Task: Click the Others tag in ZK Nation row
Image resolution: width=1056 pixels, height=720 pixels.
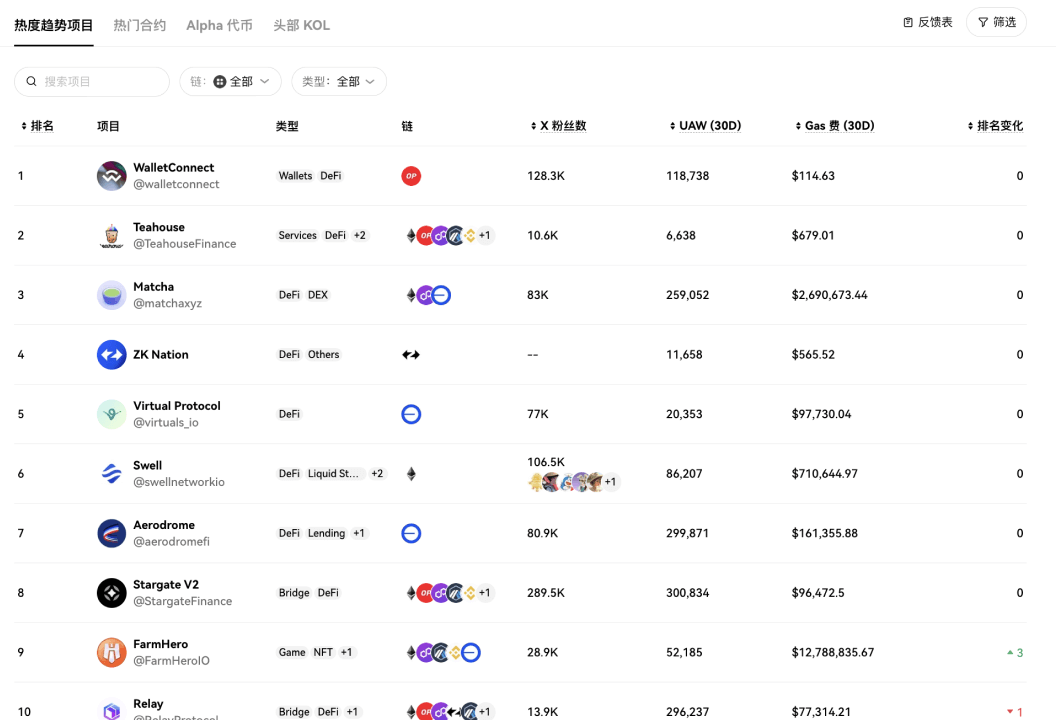Action: (324, 354)
